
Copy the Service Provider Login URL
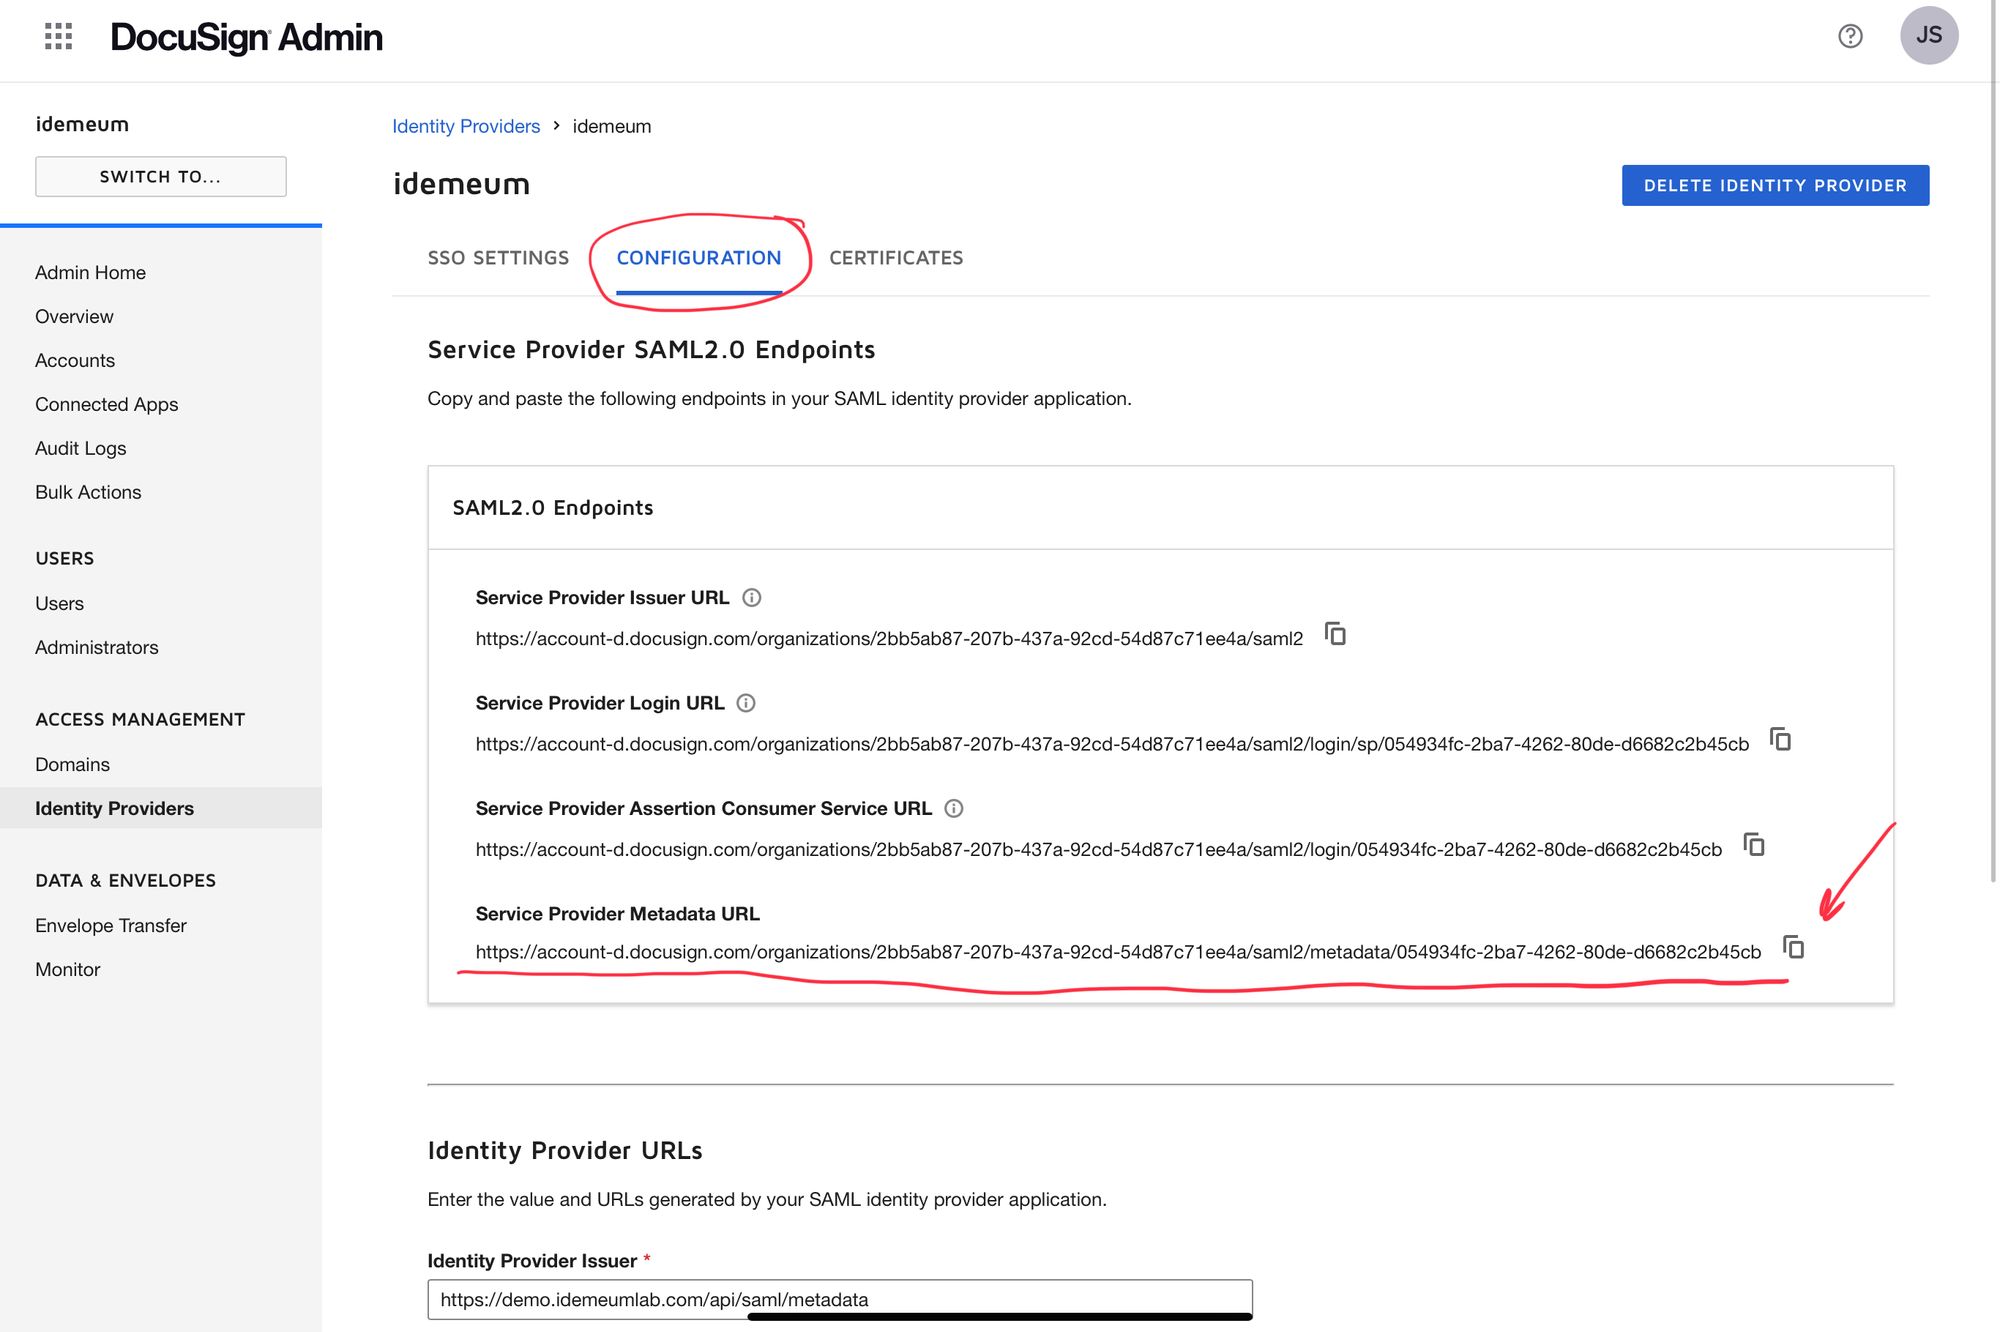point(1780,739)
